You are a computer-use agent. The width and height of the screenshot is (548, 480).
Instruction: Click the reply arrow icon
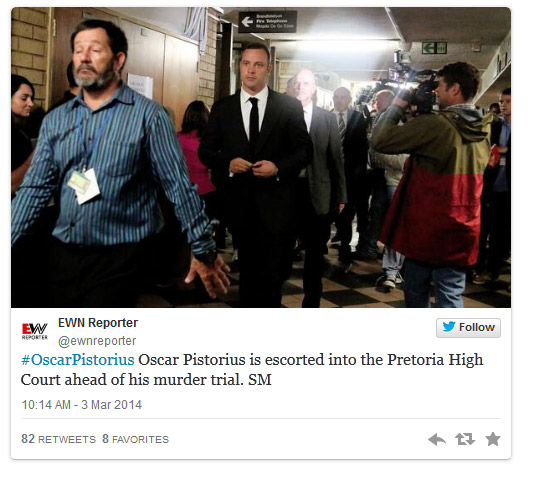[x=437, y=439]
